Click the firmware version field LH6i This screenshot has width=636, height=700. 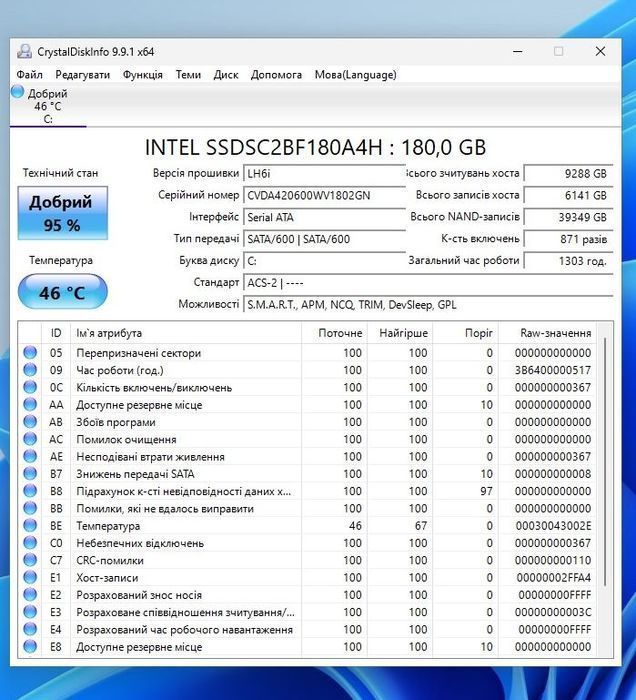click(324, 173)
